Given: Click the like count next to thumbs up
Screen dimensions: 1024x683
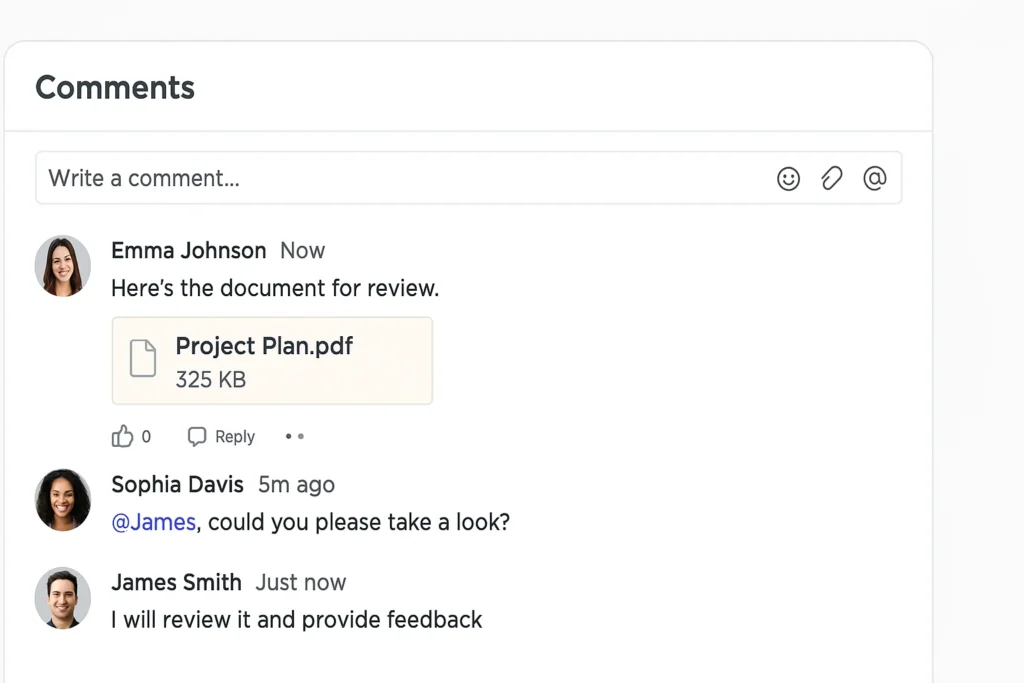Looking at the screenshot, I should tap(146, 437).
